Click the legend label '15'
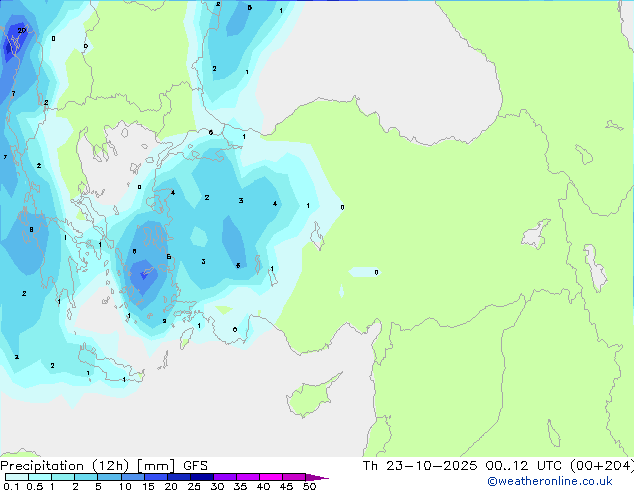The image size is (634, 490). click(148, 486)
